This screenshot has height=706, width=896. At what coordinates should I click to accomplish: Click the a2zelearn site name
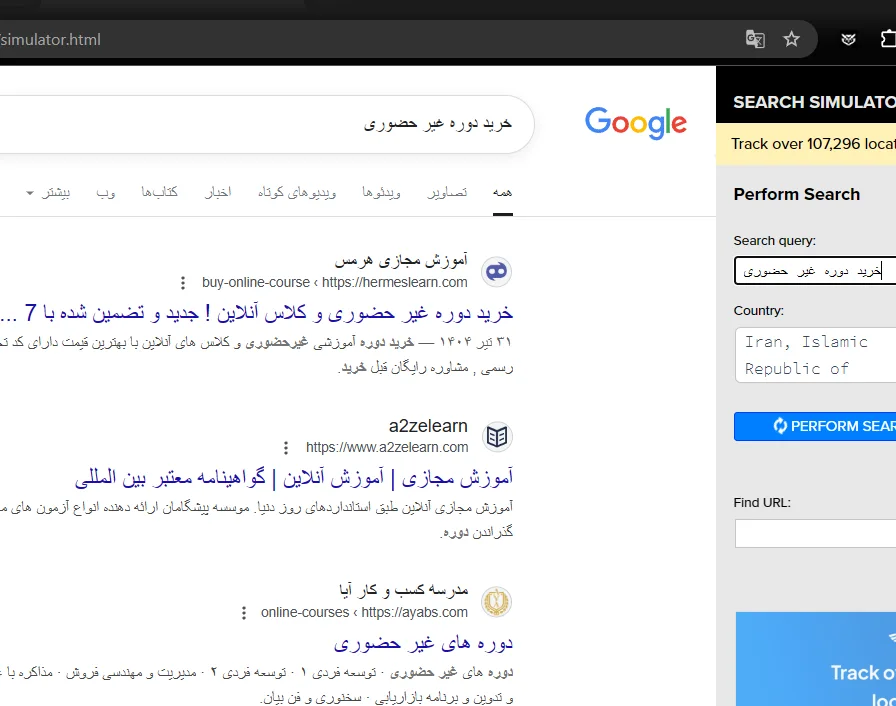428,426
